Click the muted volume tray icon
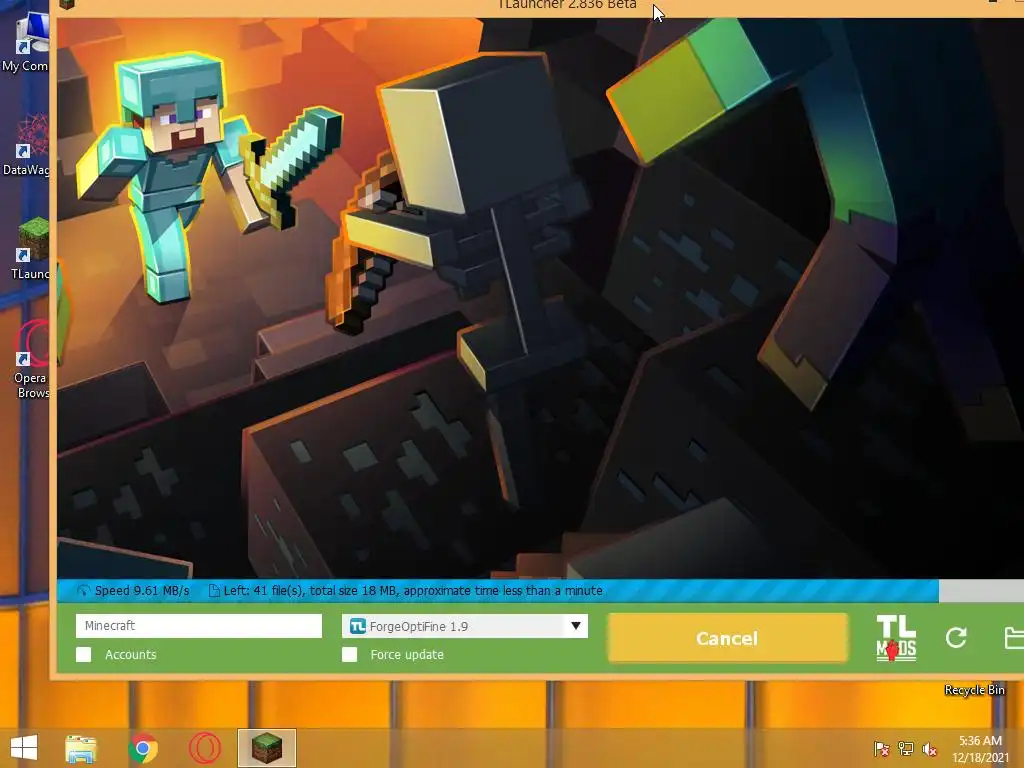Image resolution: width=1024 pixels, height=768 pixels. point(929,748)
